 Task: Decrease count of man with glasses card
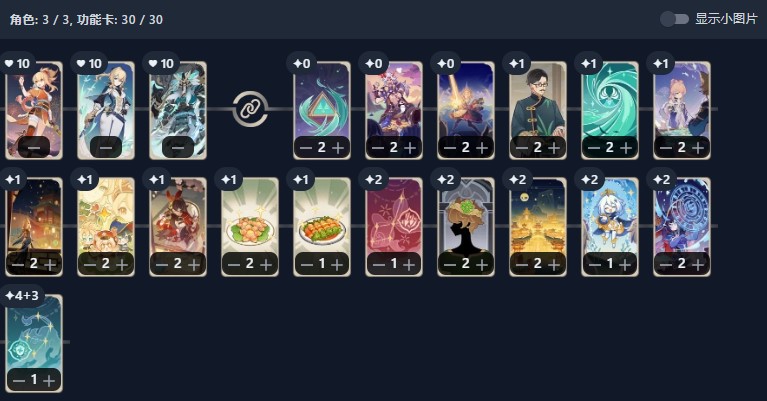[521, 147]
